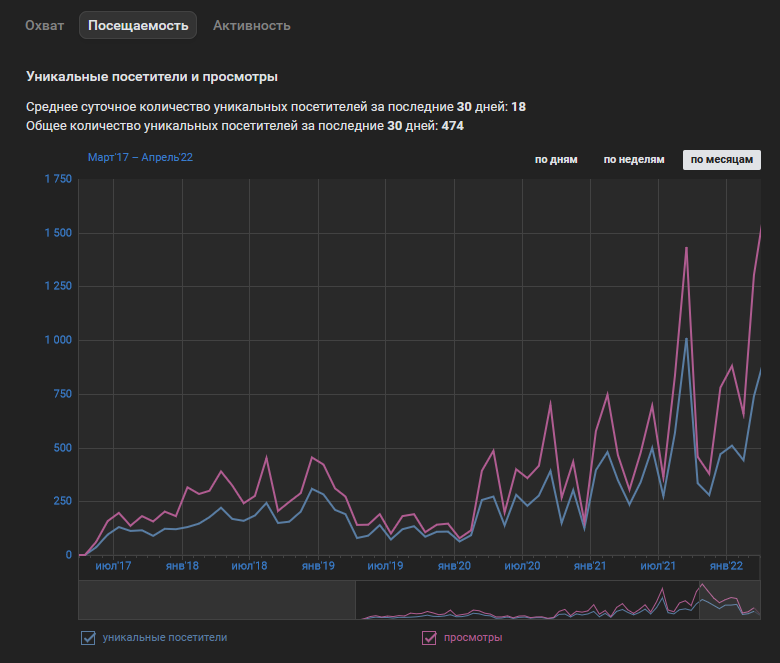Click the янв'22 label on the time axis
This screenshot has height=663, width=780.
726,566
